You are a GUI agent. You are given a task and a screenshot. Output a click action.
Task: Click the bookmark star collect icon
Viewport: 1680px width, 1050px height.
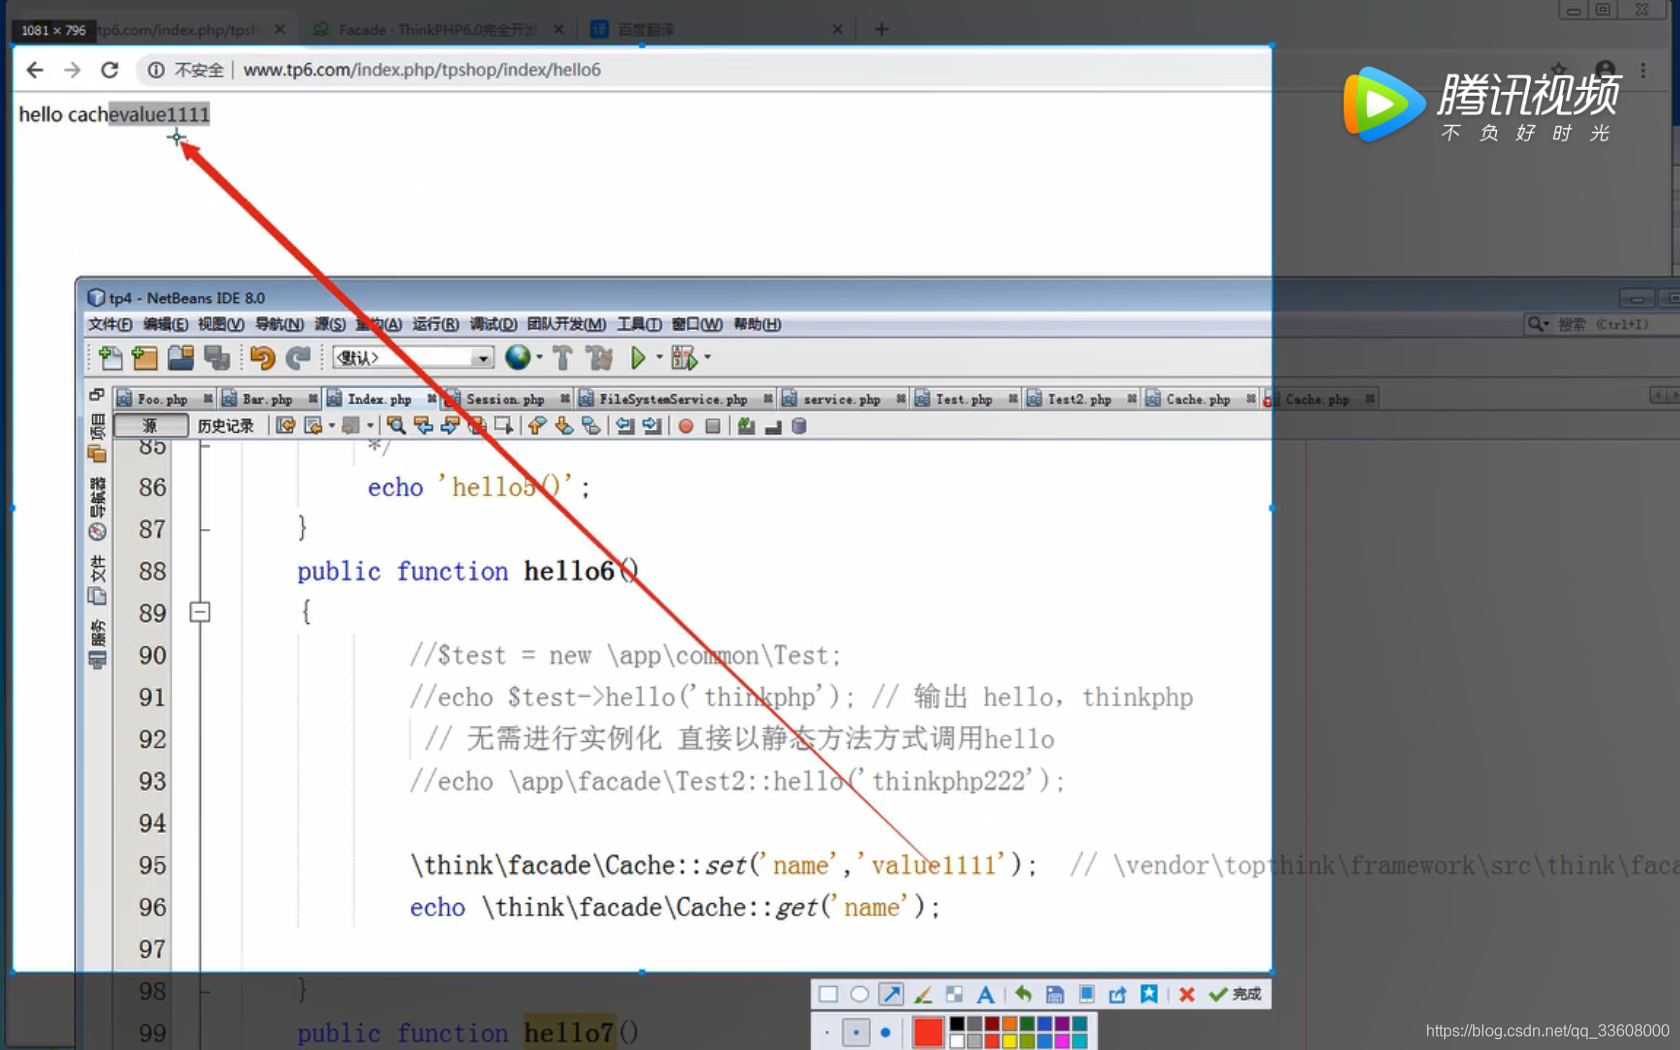[x=1150, y=994]
